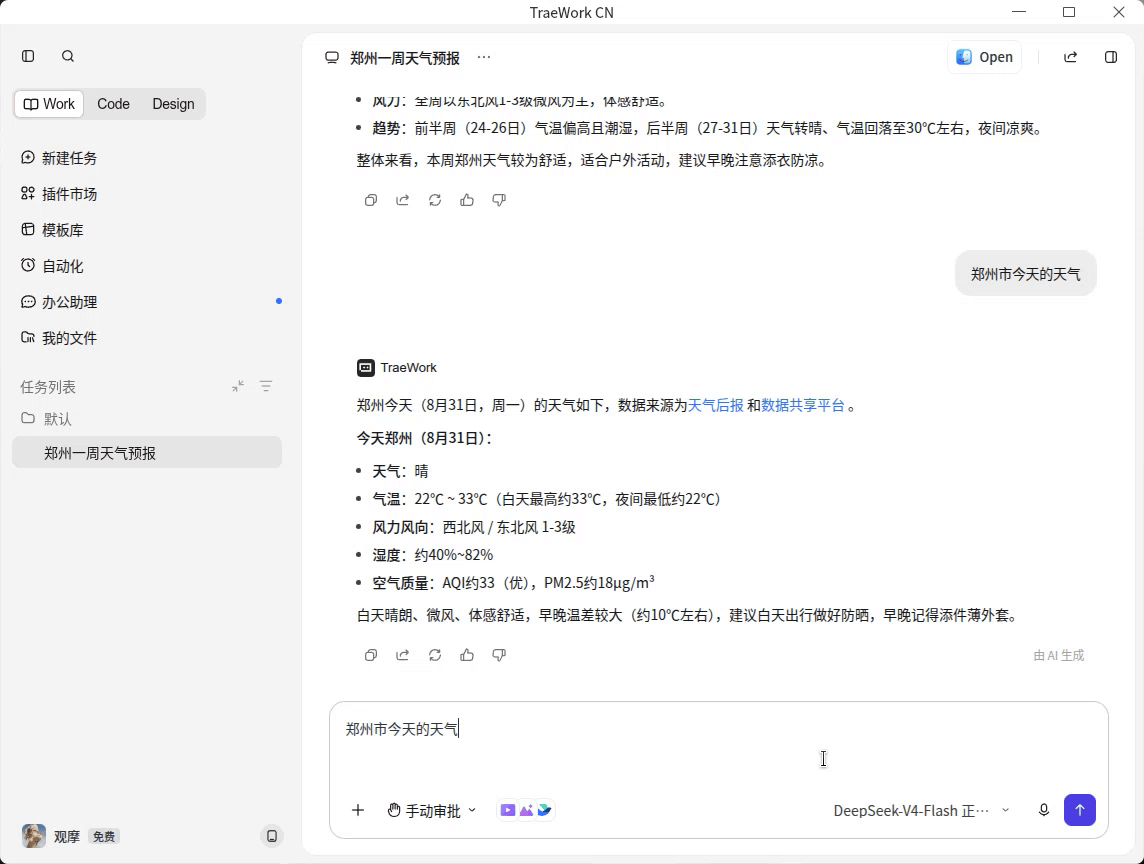Collapse all tasks icon in 任务列表

pos(238,386)
